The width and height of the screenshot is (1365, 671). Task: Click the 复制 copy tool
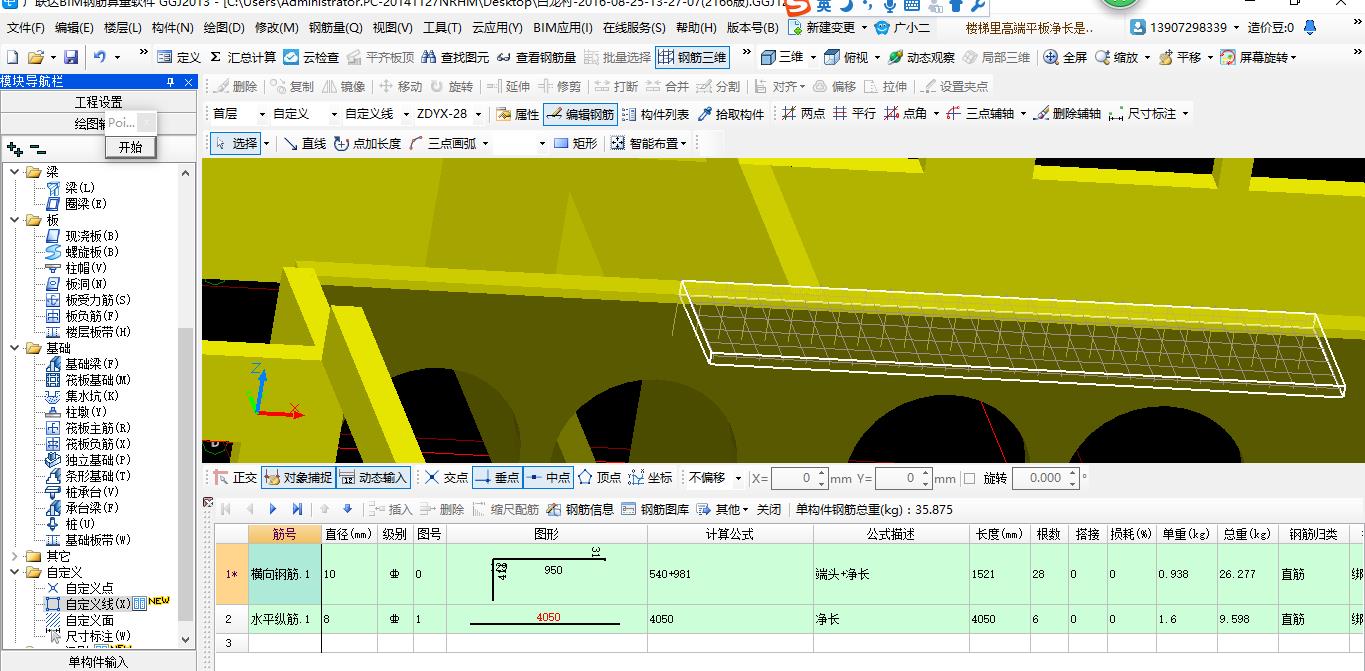point(292,86)
